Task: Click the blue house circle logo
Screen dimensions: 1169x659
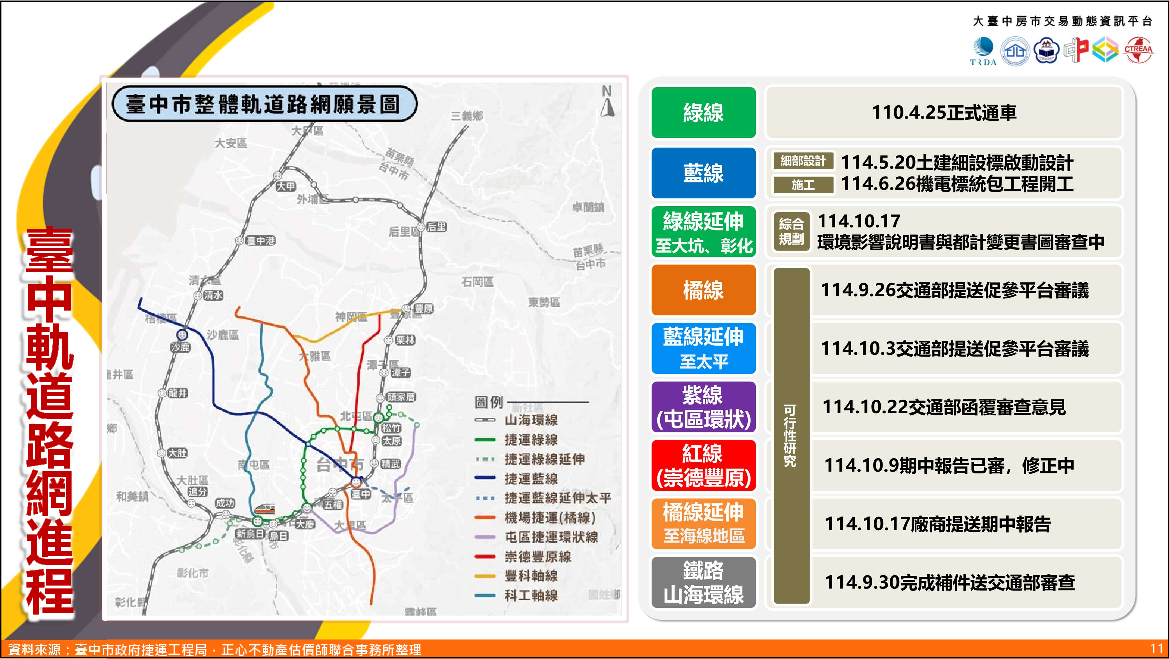Action: (1016, 50)
